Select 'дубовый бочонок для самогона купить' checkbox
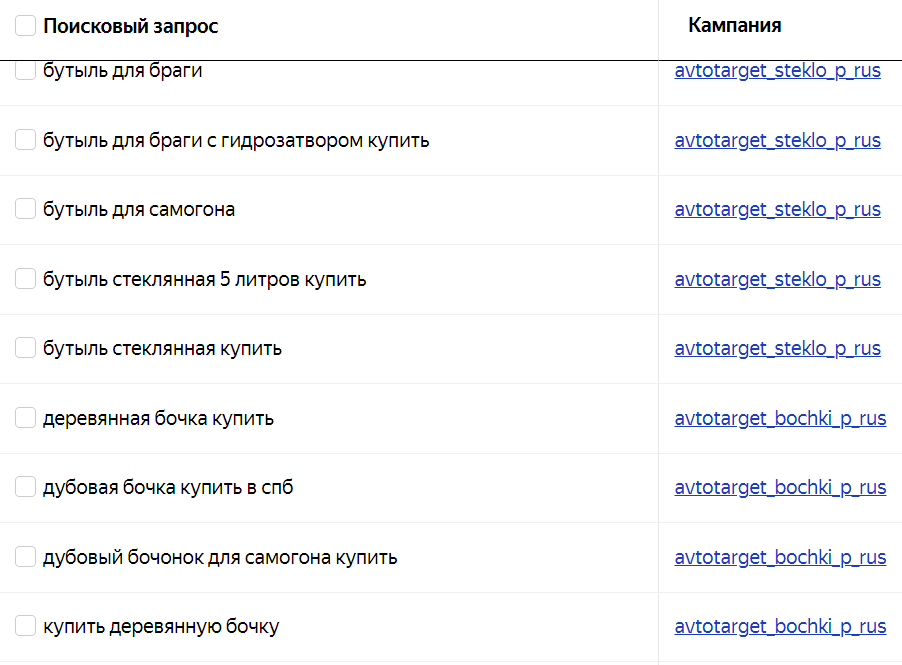Screen dimensions: 902x665 point(25,557)
